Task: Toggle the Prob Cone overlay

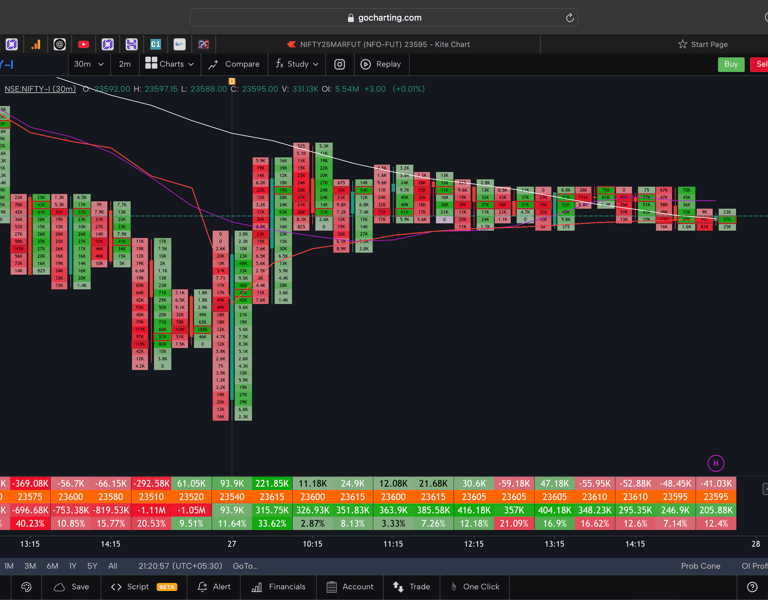Action: click(700, 566)
